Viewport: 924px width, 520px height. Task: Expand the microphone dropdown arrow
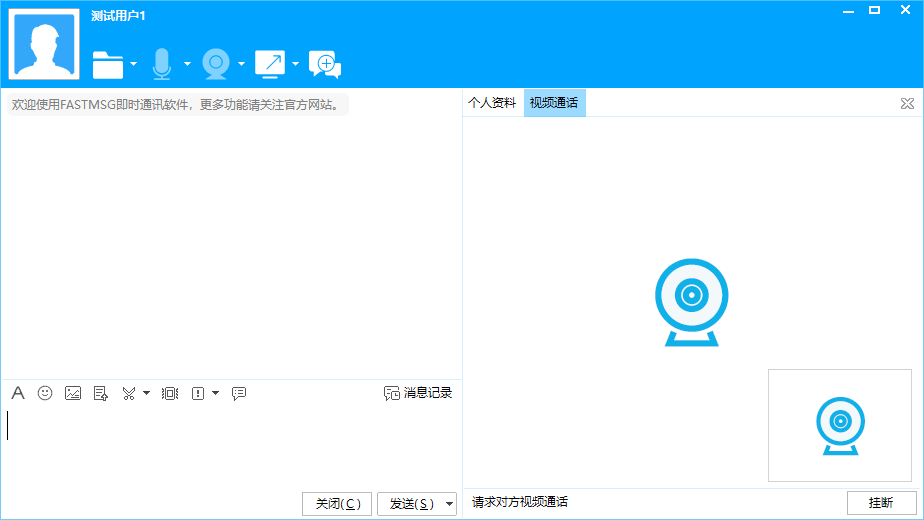187,64
